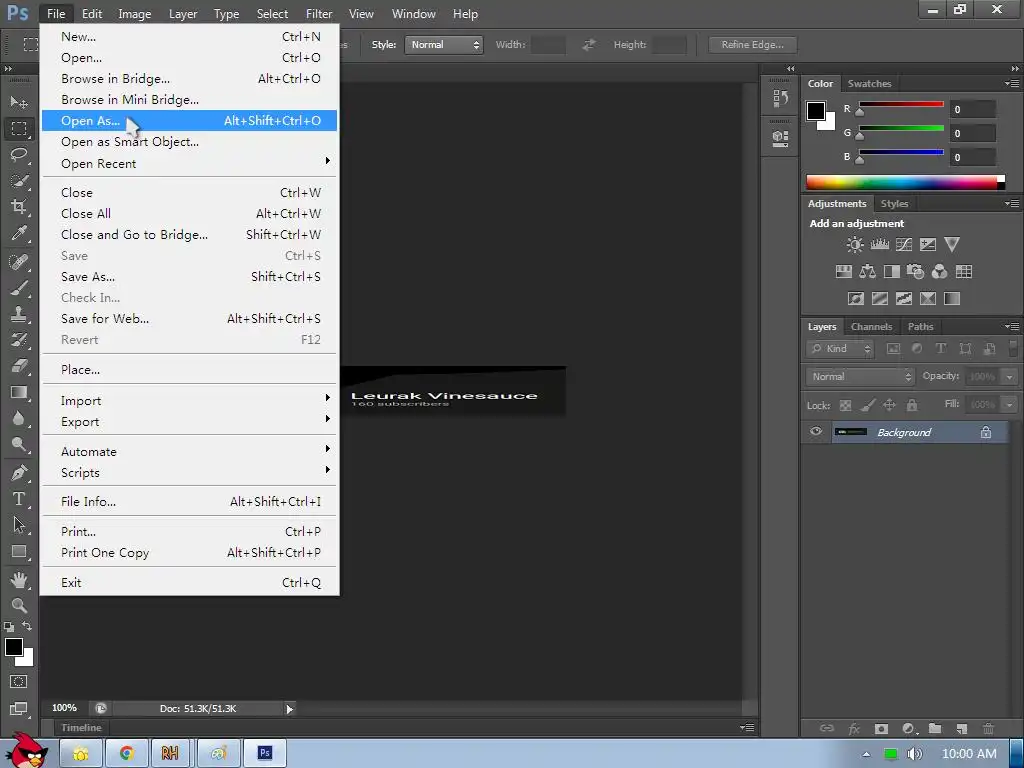
Task: Open the Filter menu
Action: [319, 14]
